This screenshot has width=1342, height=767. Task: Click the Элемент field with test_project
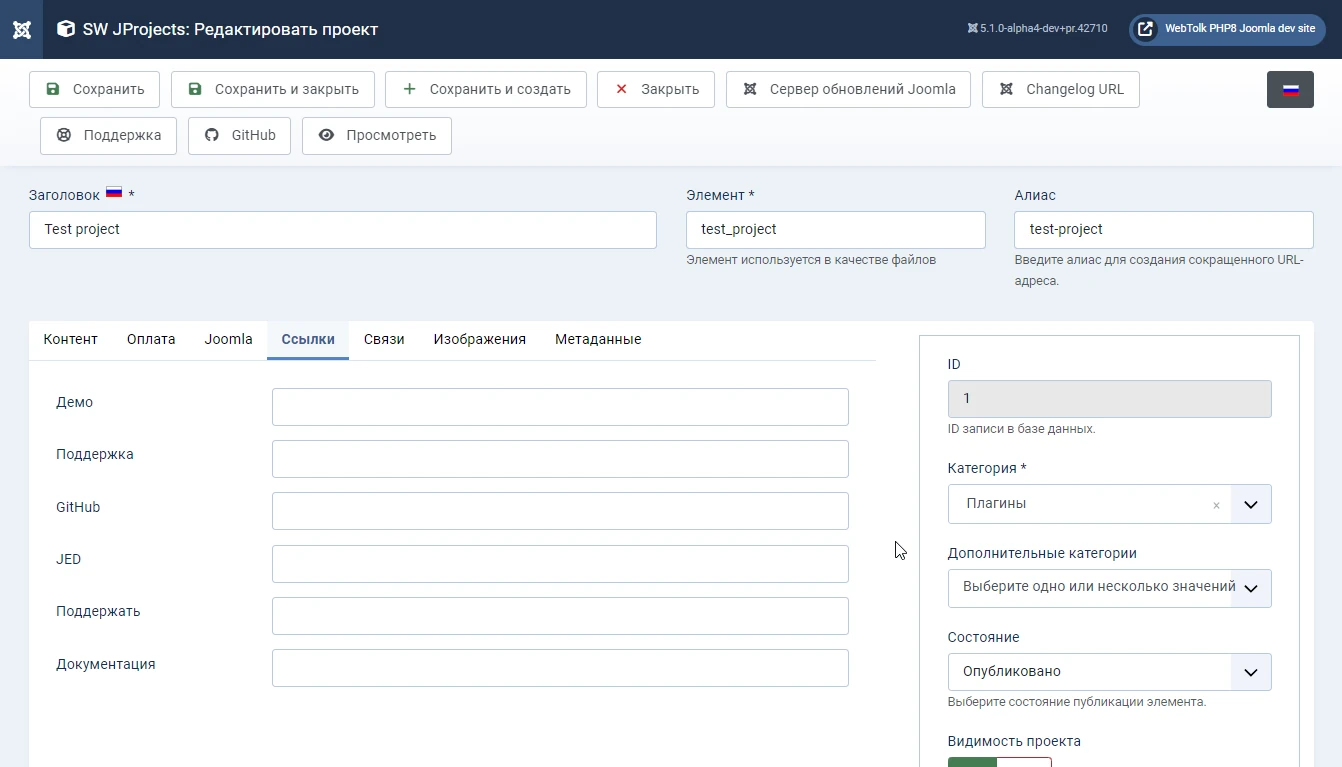(x=836, y=229)
